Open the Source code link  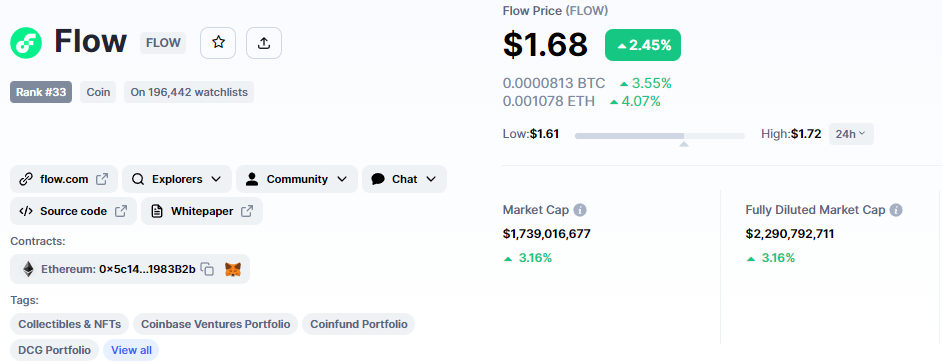coord(73,211)
